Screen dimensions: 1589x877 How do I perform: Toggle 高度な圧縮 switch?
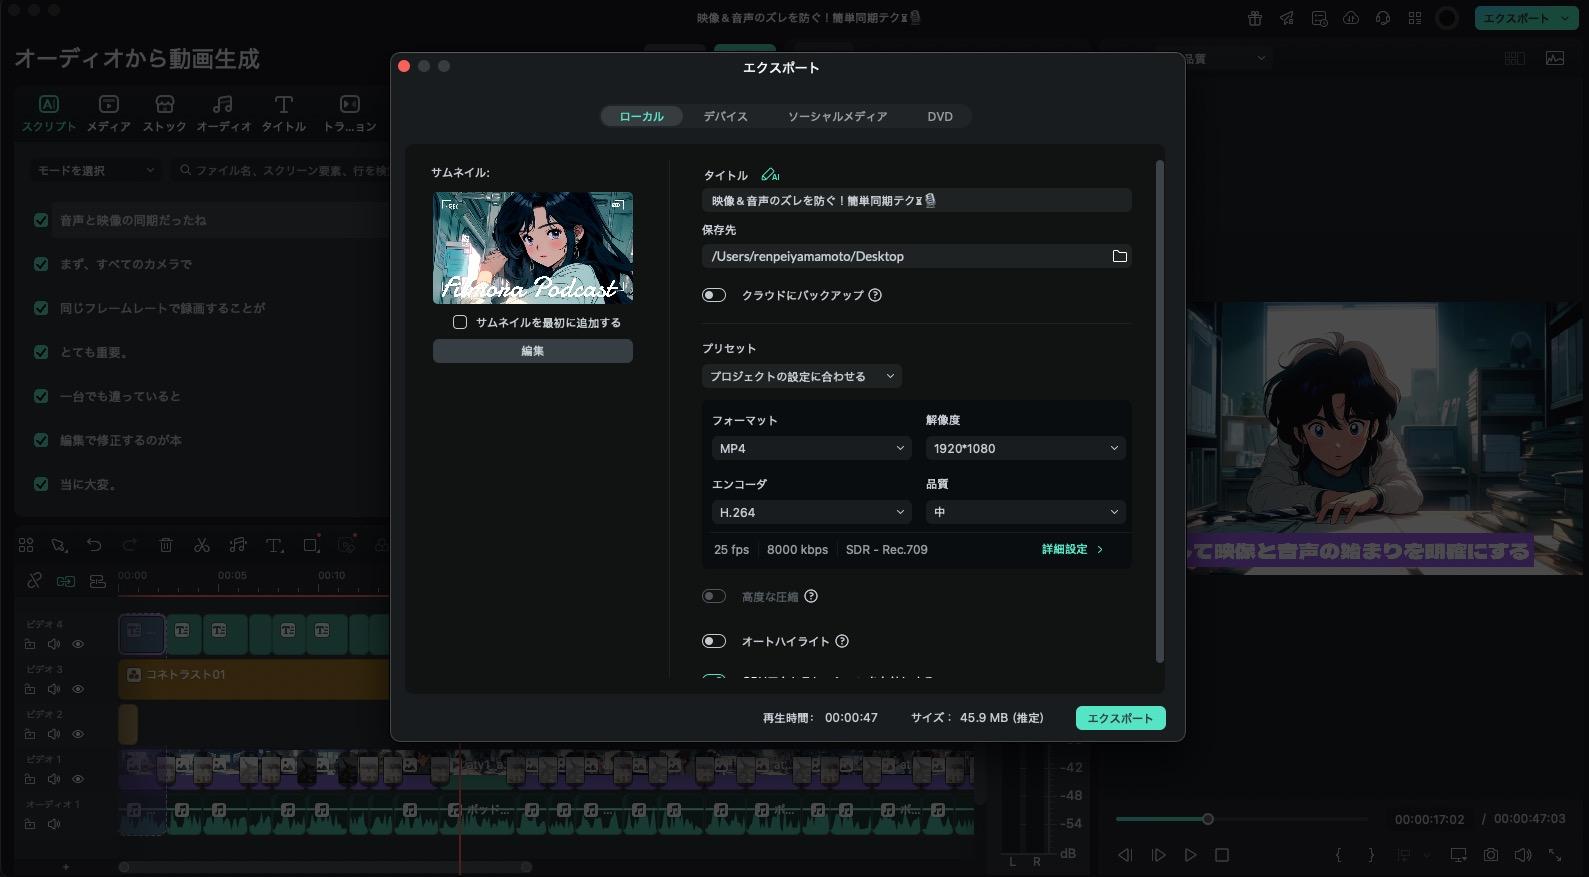coord(714,596)
